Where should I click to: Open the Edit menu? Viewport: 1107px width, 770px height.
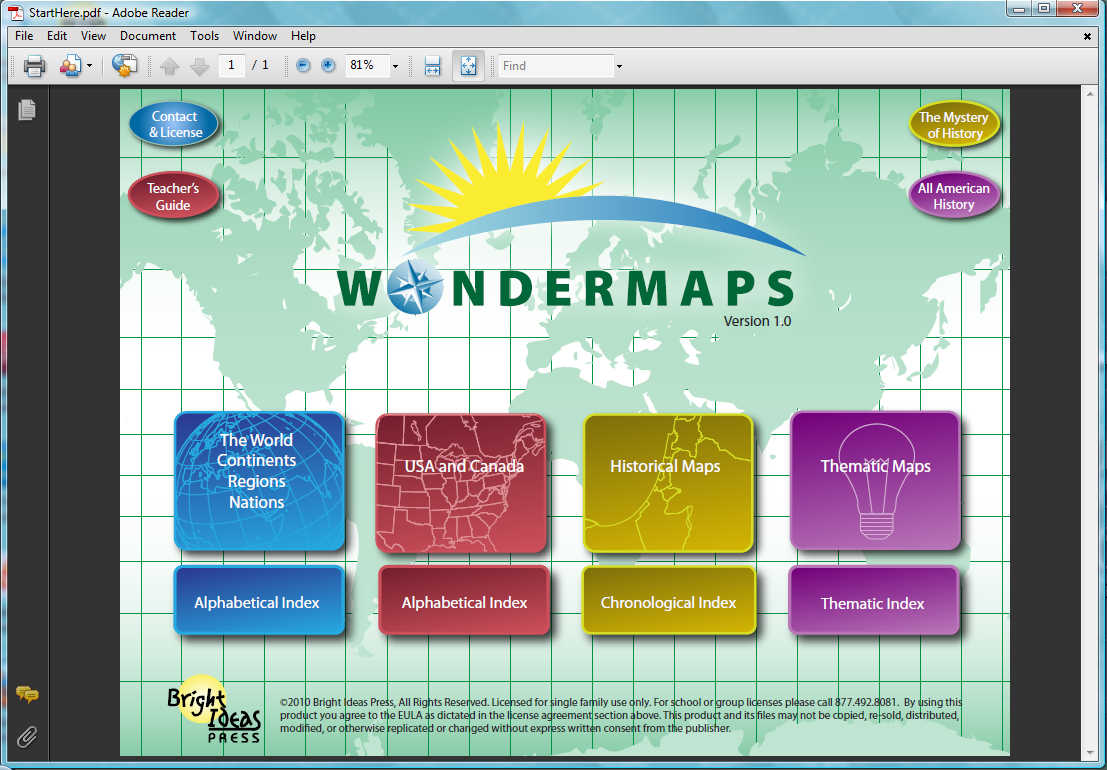point(56,36)
